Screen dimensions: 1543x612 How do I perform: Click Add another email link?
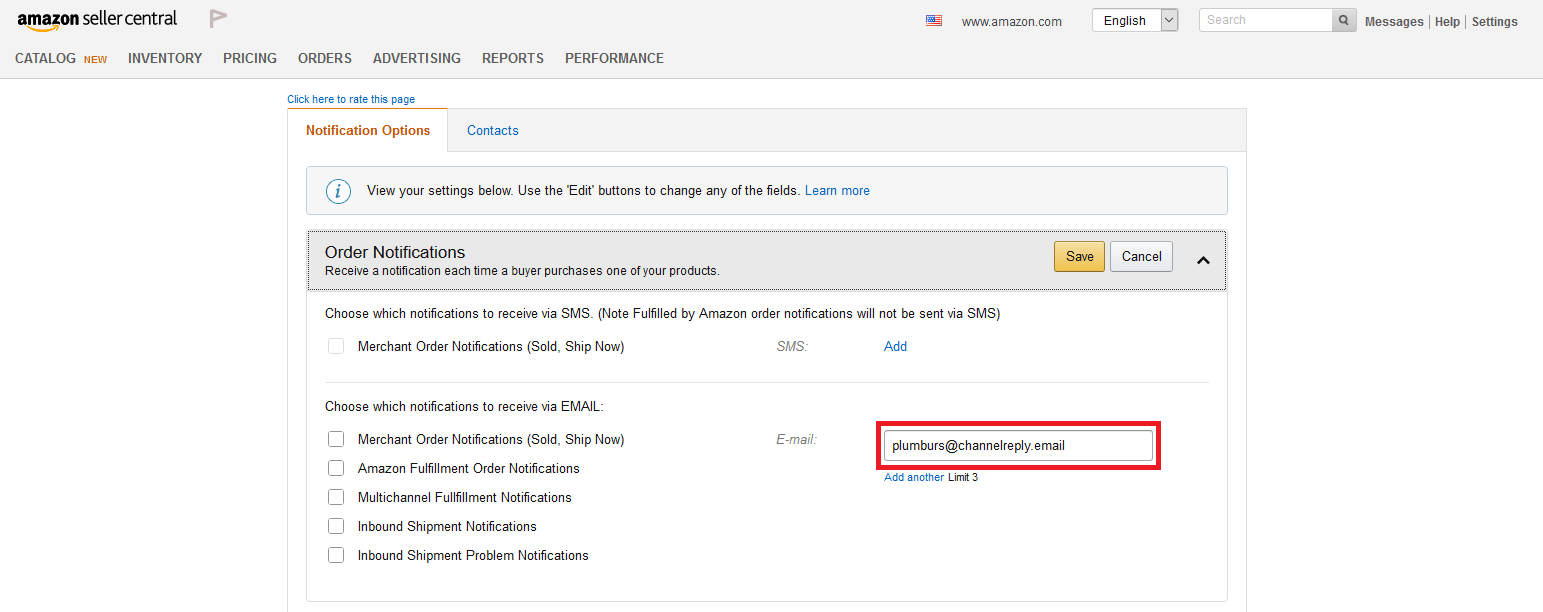[914, 477]
